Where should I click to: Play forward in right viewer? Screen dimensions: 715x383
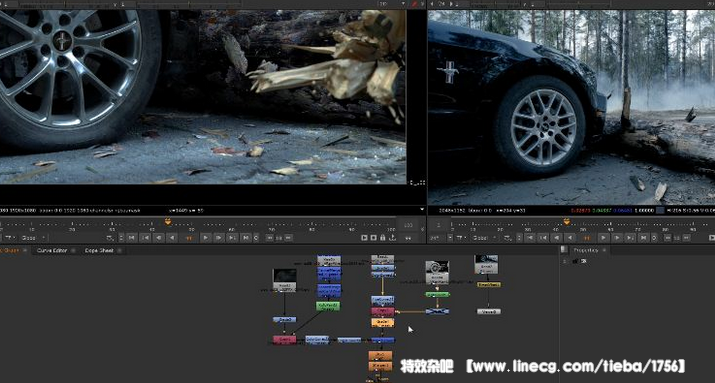coord(603,238)
